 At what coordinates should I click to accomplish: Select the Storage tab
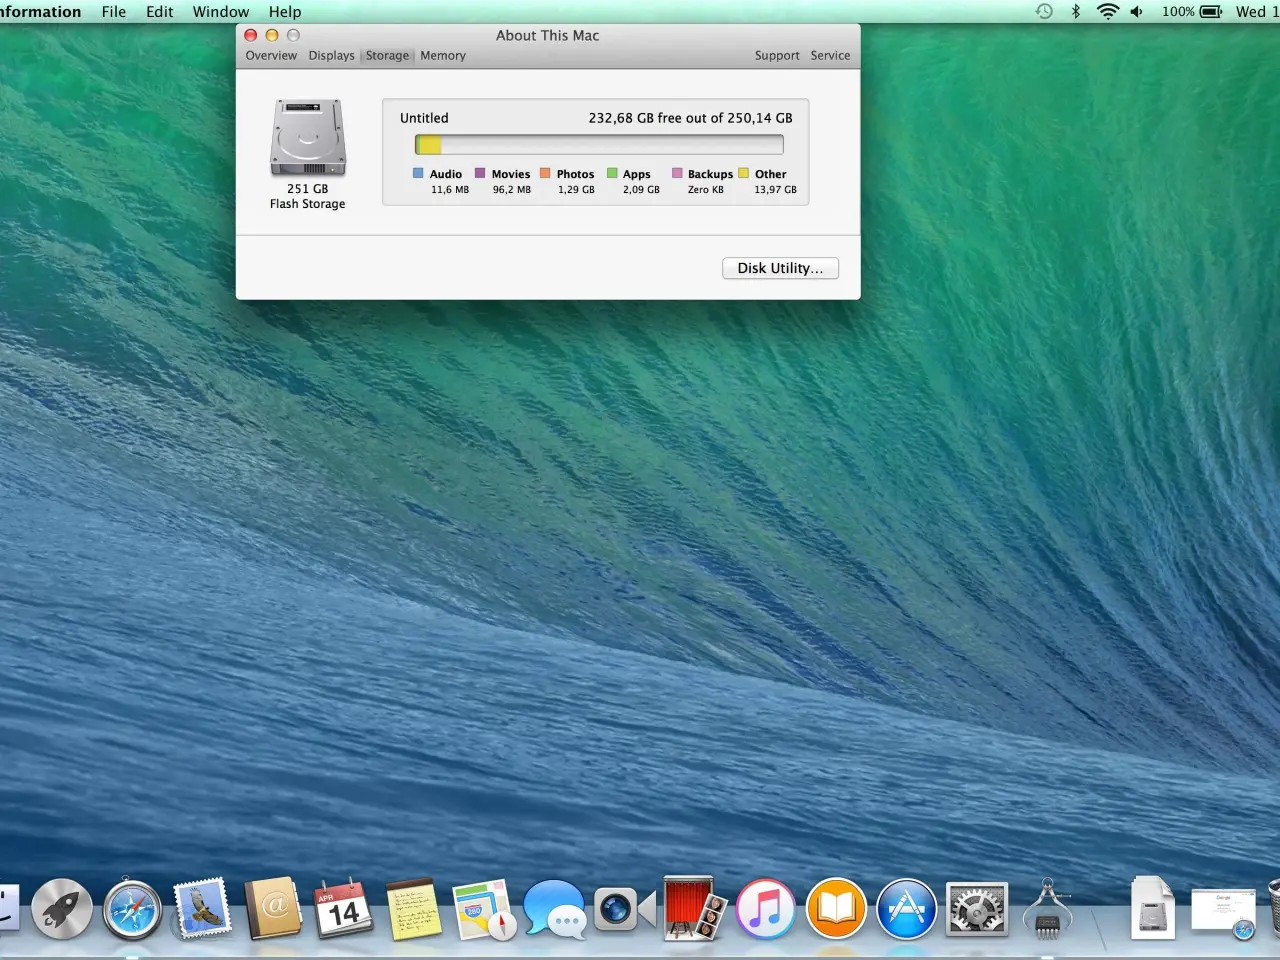coord(387,56)
